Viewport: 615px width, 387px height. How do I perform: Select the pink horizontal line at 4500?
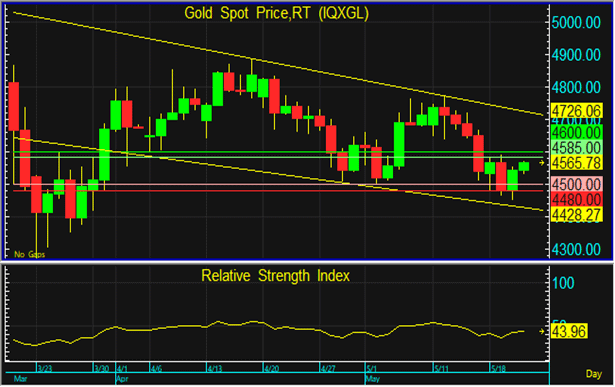pyautogui.click(x=278, y=184)
